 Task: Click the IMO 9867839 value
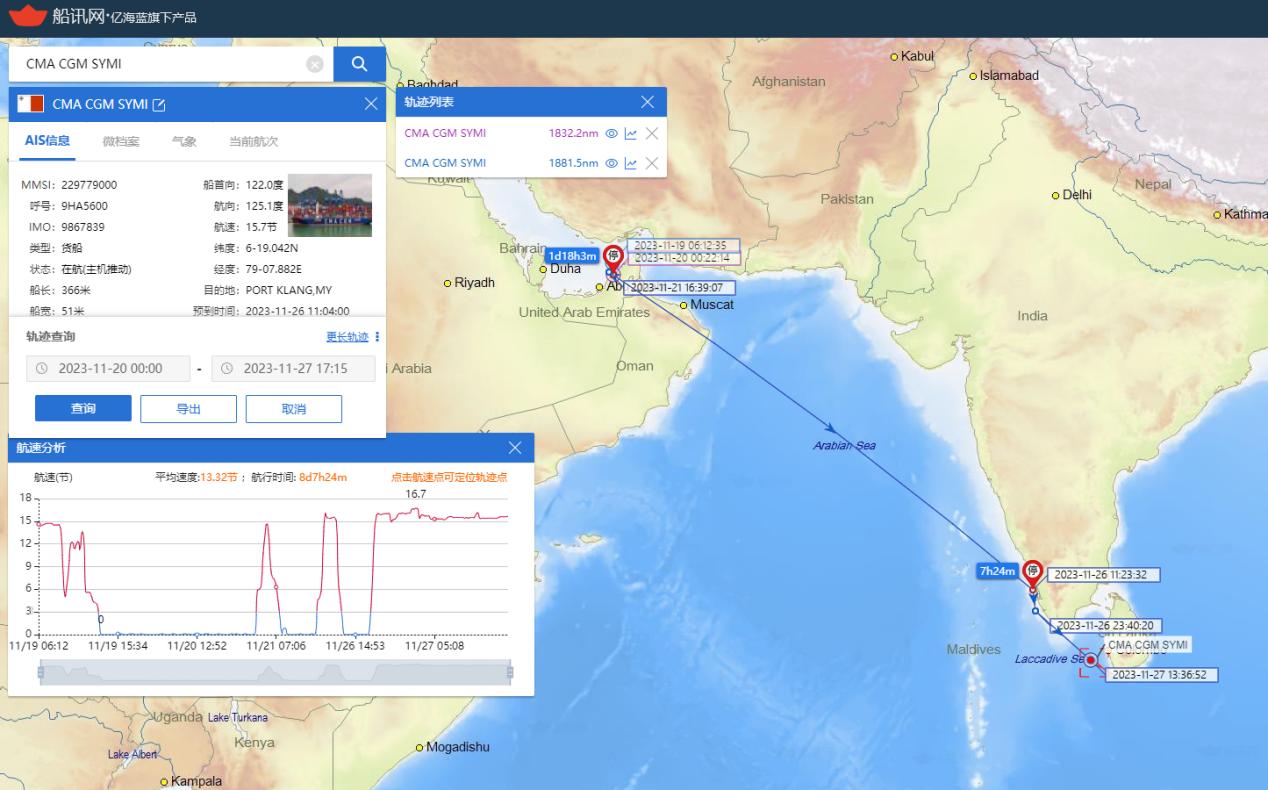83,227
